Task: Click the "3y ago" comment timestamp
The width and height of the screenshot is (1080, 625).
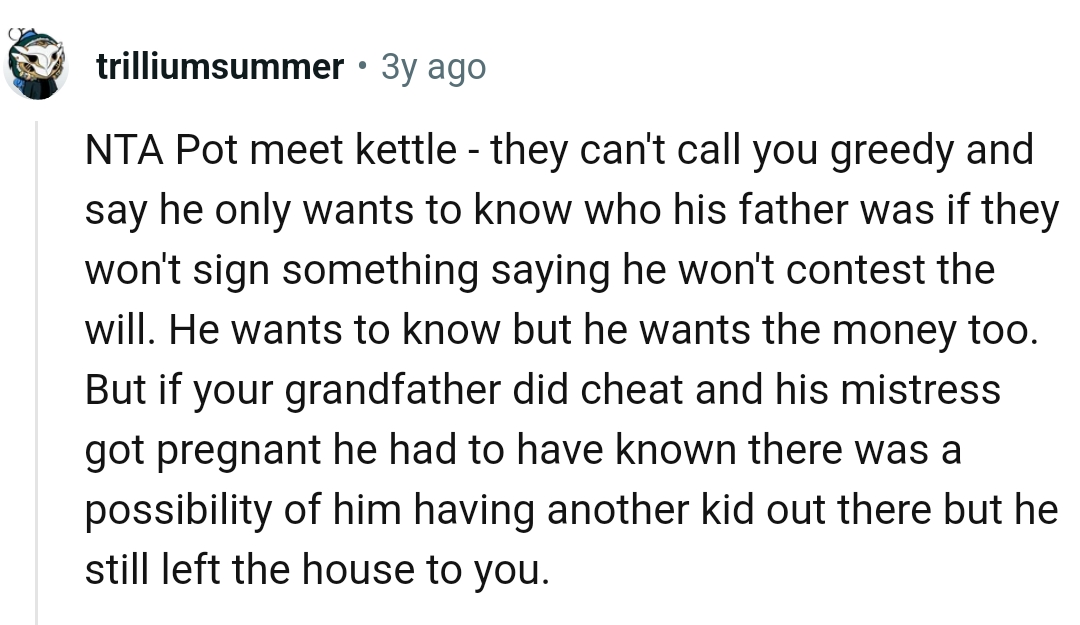Action: 434,67
